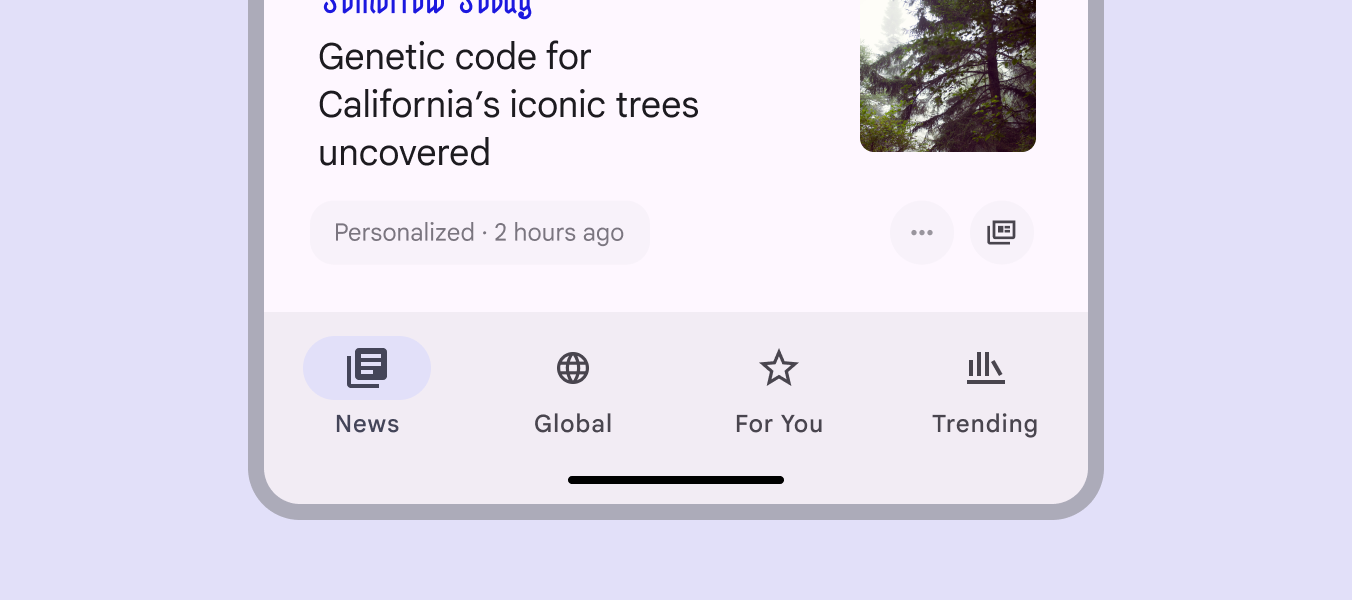This screenshot has width=1352, height=600.
Task: Tap the black home indicator bar
Action: coord(676,480)
